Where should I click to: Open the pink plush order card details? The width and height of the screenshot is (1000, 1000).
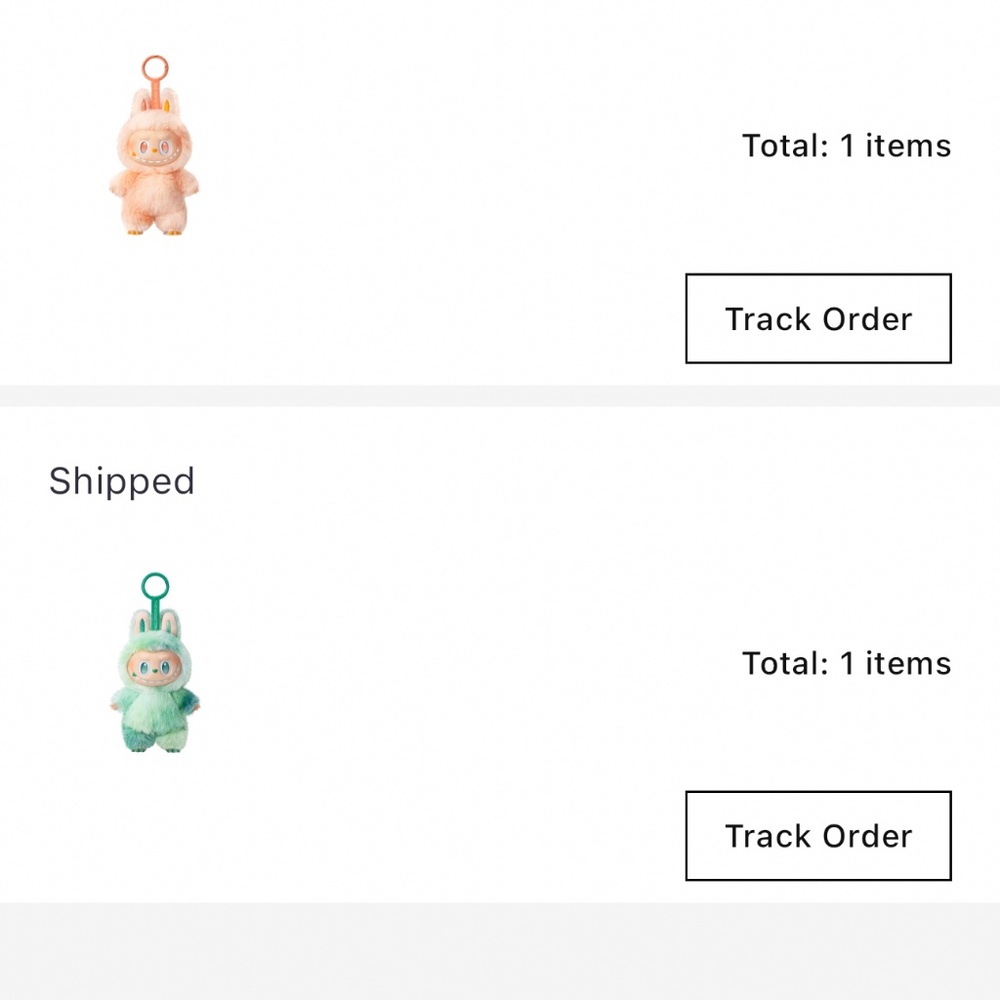click(x=500, y=192)
